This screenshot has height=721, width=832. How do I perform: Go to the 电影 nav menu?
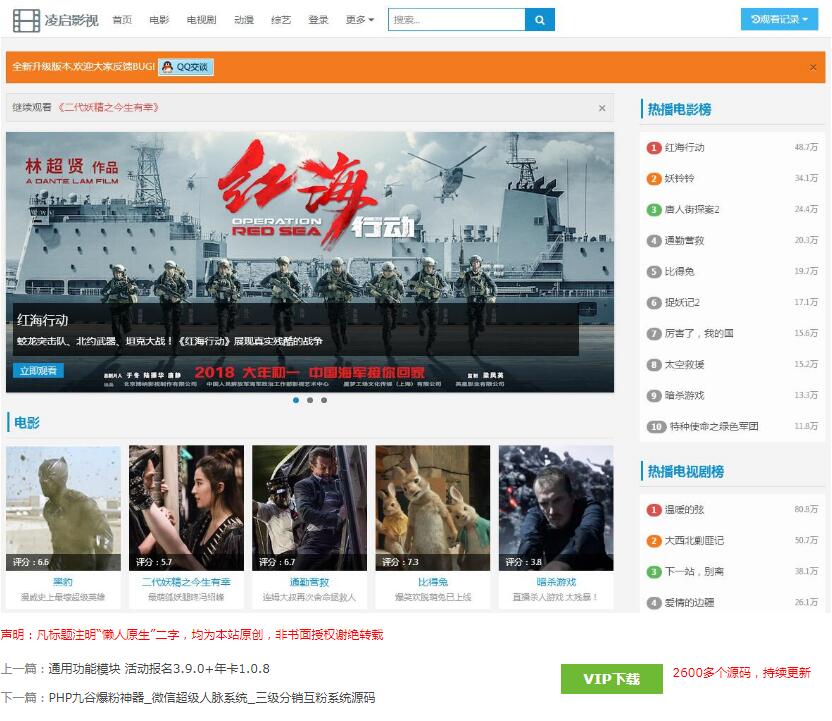click(x=159, y=20)
